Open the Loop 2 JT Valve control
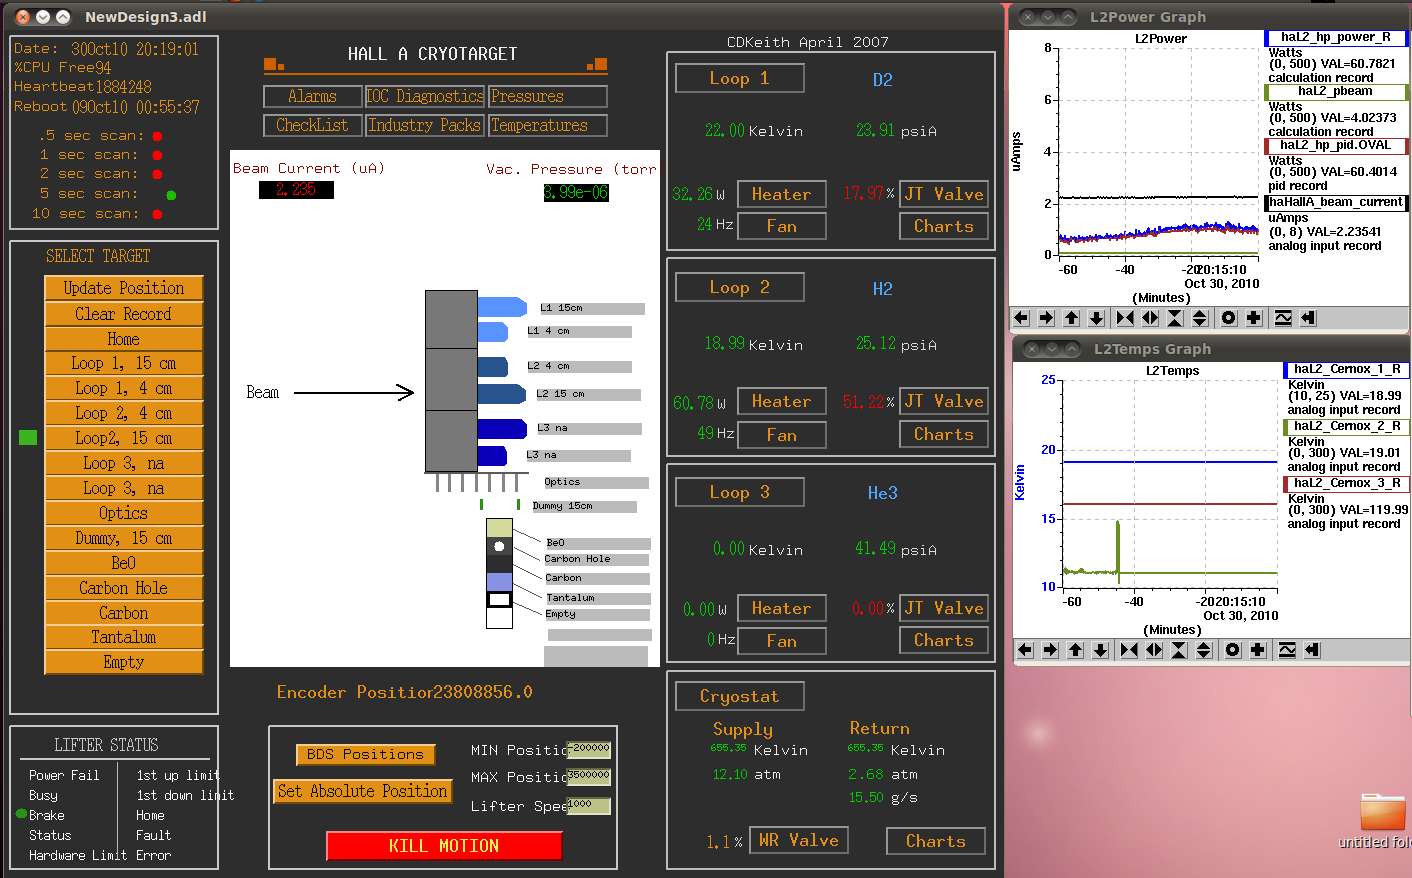Image resolution: width=1412 pixels, height=878 pixels. click(944, 401)
